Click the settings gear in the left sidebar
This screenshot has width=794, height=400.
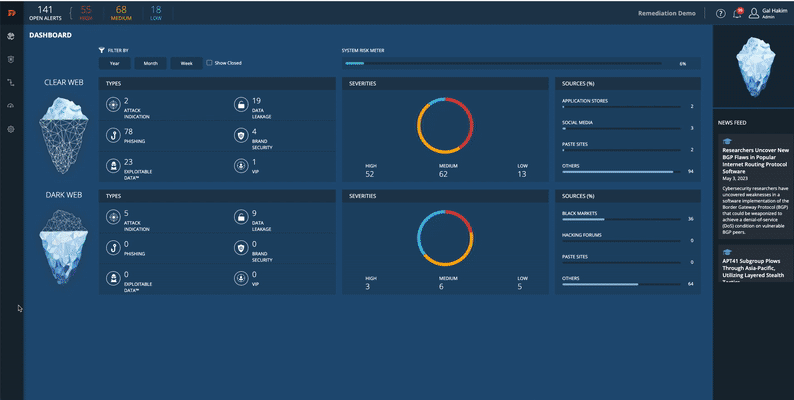[x=11, y=129]
